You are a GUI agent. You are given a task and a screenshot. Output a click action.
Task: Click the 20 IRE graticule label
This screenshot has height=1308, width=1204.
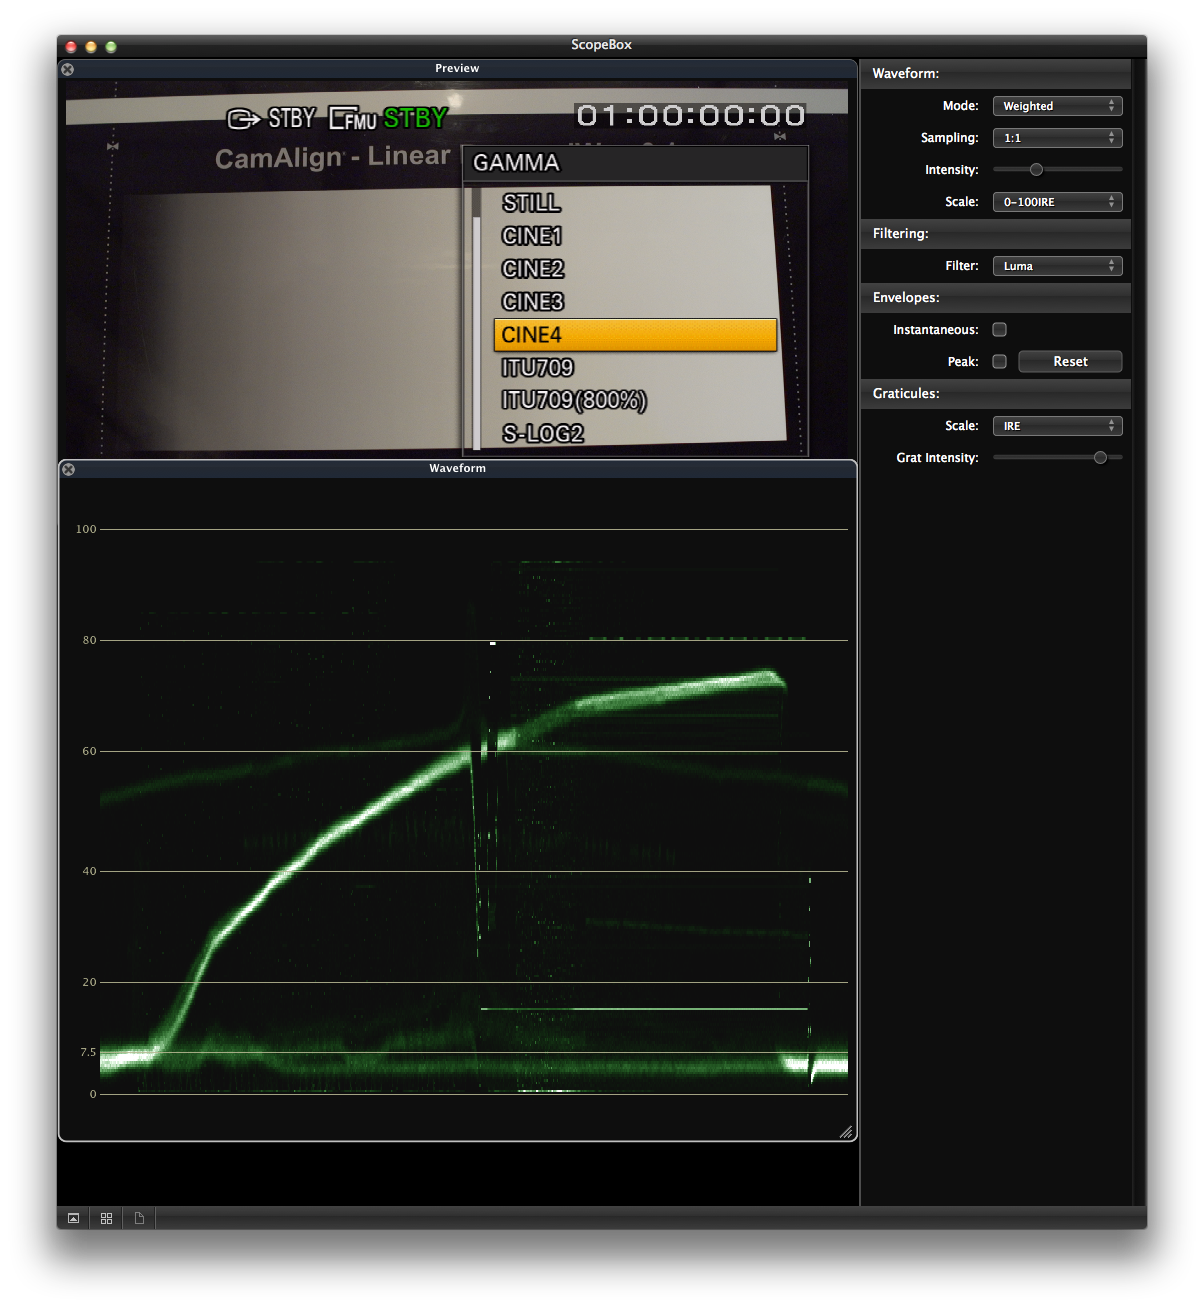click(90, 982)
